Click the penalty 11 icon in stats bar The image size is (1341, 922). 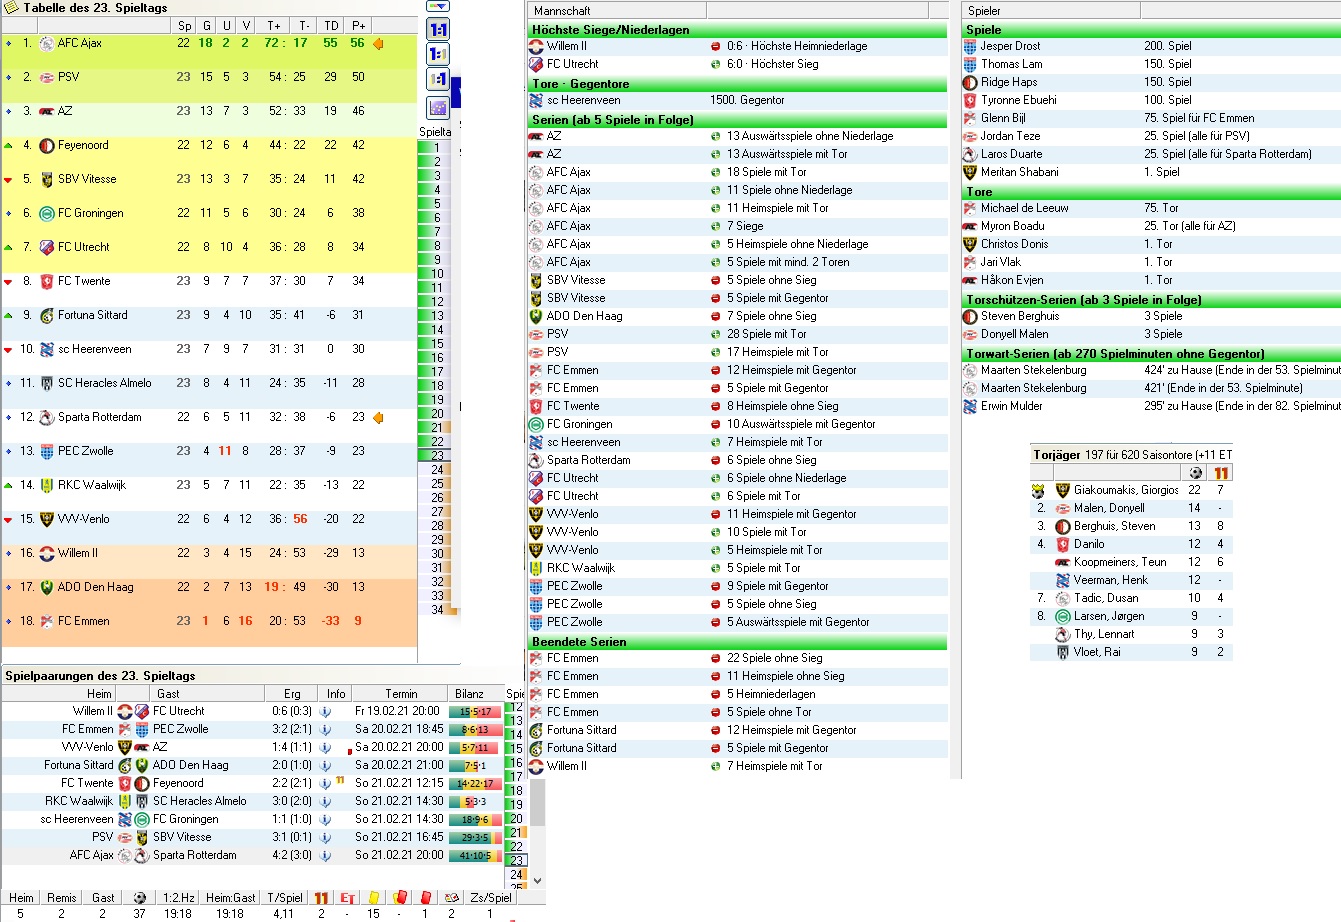click(x=321, y=898)
